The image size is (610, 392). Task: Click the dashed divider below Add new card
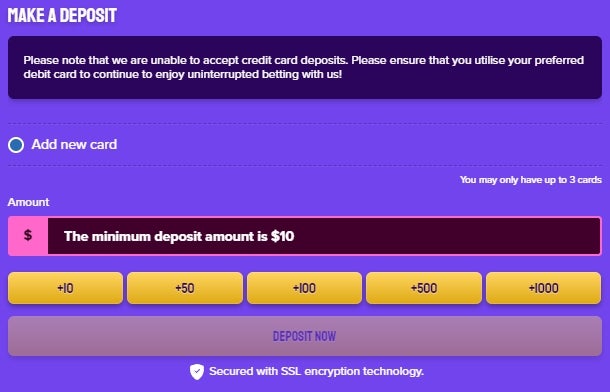305,166
